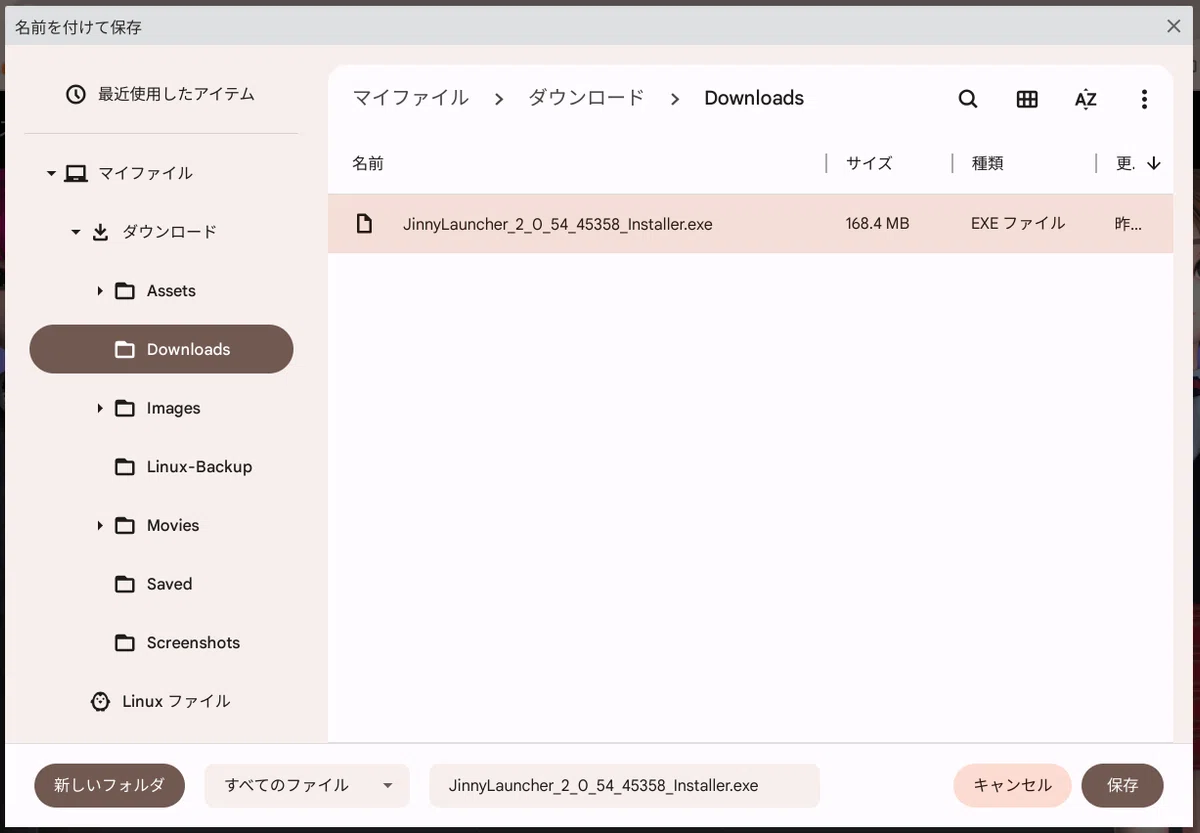This screenshot has width=1200, height=833.
Task: Click the download icon beside ダウンロード
Action: [x=100, y=232]
